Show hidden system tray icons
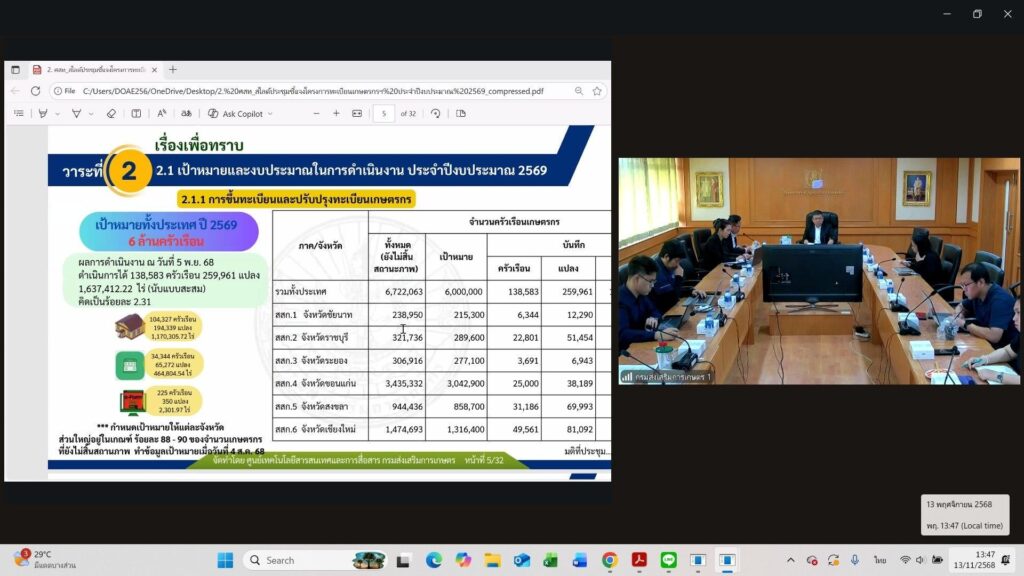 [x=790, y=560]
